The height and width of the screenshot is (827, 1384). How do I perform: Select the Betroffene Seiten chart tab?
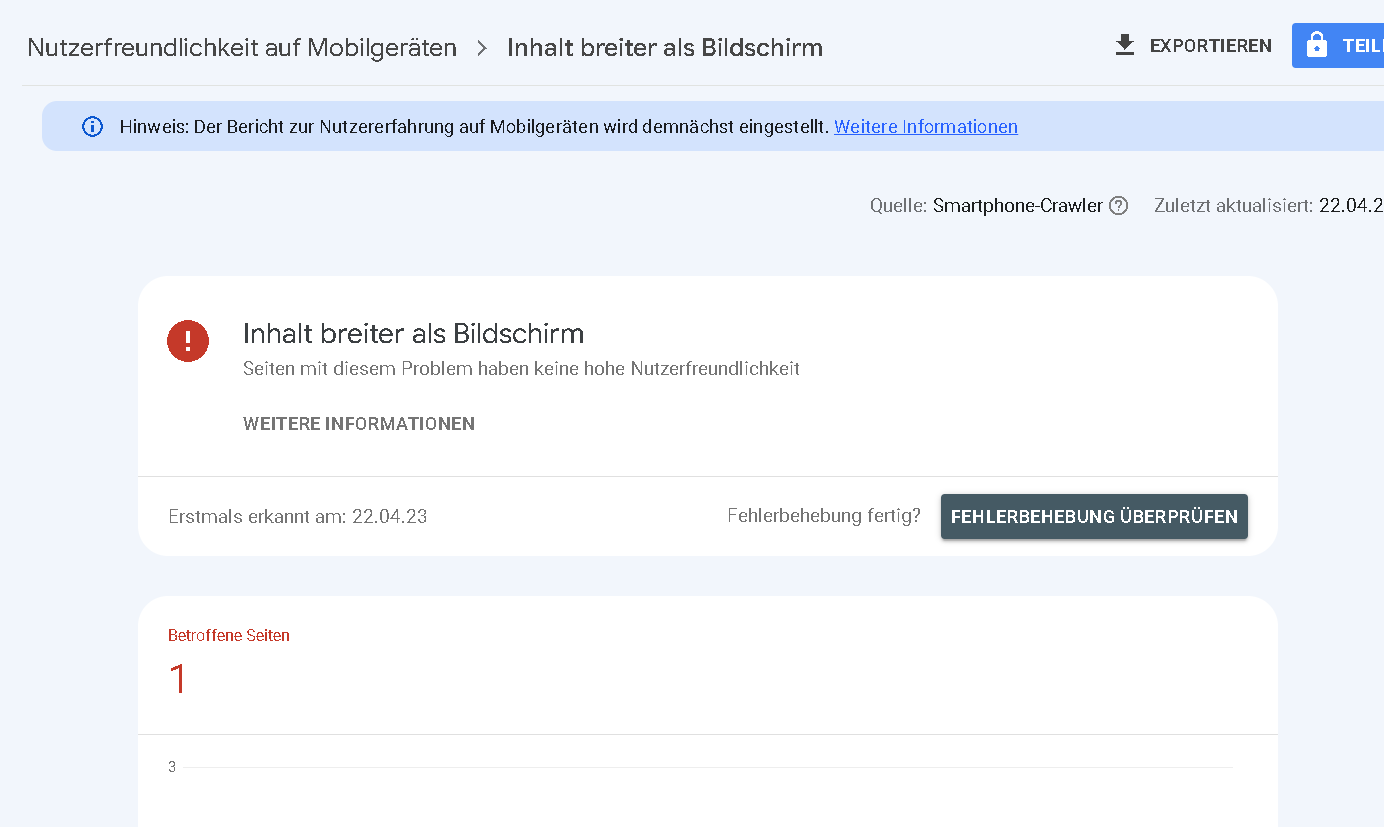click(229, 635)
